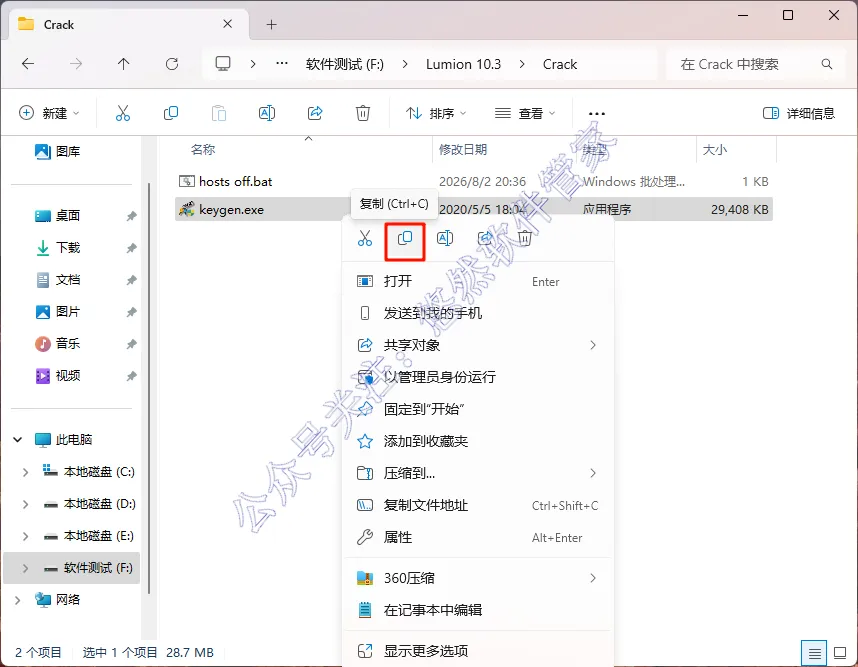Click the sidebar vertical scrollbar
858x667 pixels.
coord(149,388)
